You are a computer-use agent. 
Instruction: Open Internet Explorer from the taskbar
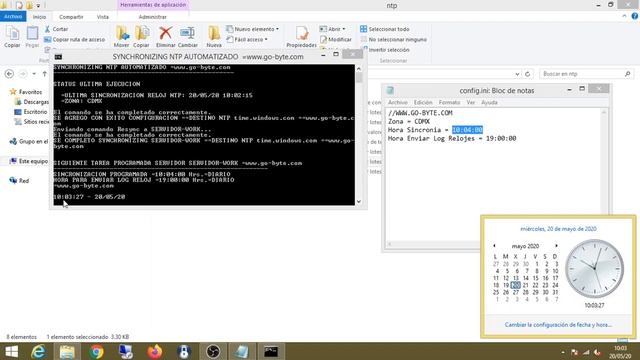[x=38, y=351]
